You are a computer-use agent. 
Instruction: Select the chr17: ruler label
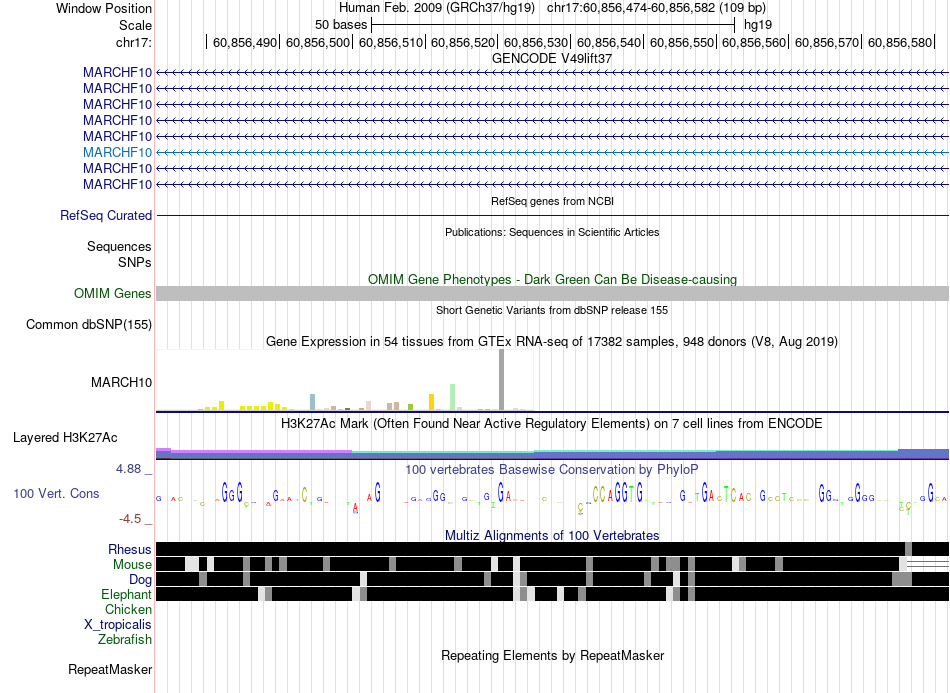[x=133, y=42]
